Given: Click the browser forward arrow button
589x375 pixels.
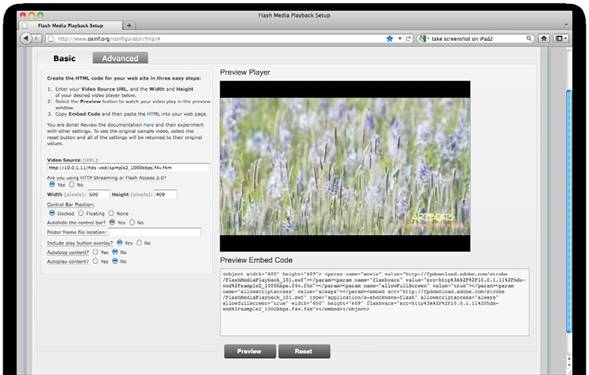Looking at the screenshot, I should [x=36, y=38].
